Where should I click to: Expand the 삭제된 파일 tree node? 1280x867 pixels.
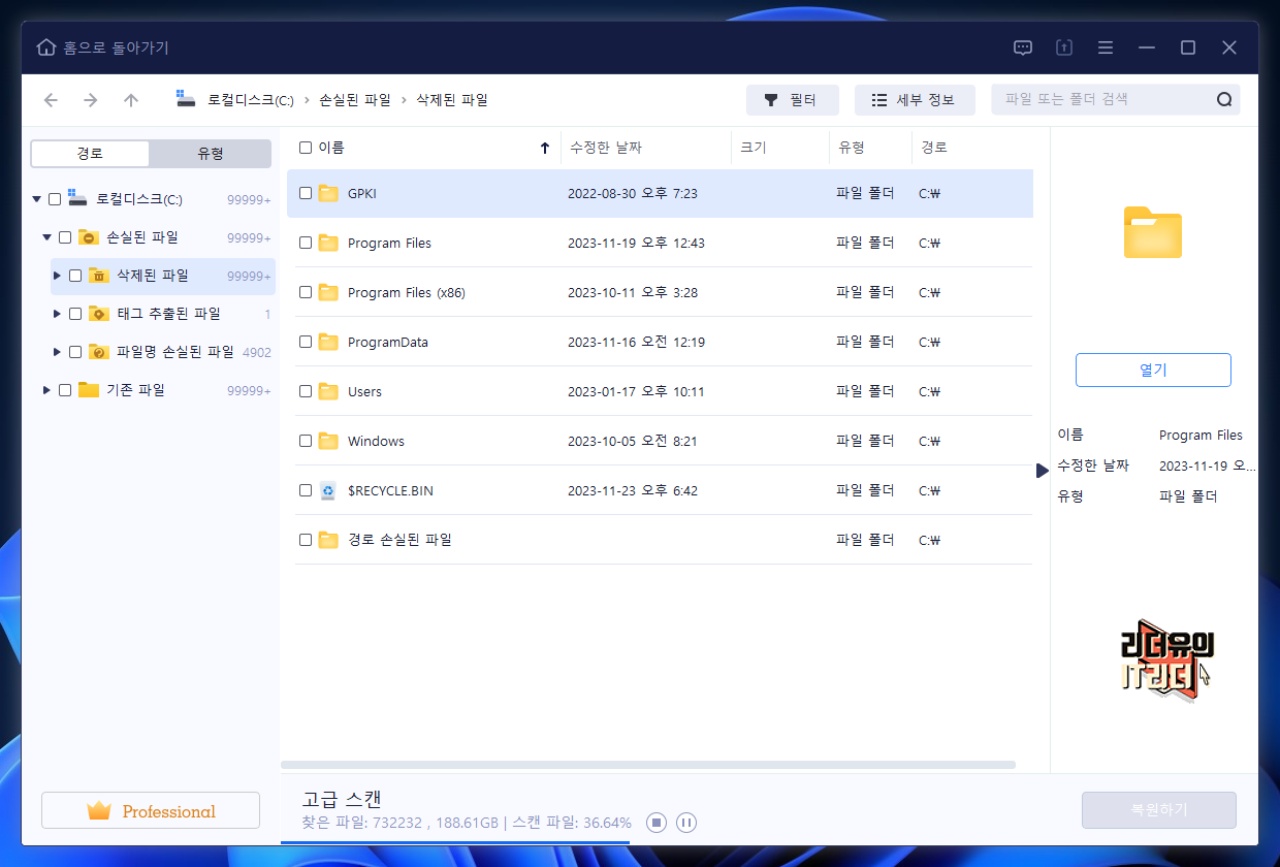(x=57, y=275)
